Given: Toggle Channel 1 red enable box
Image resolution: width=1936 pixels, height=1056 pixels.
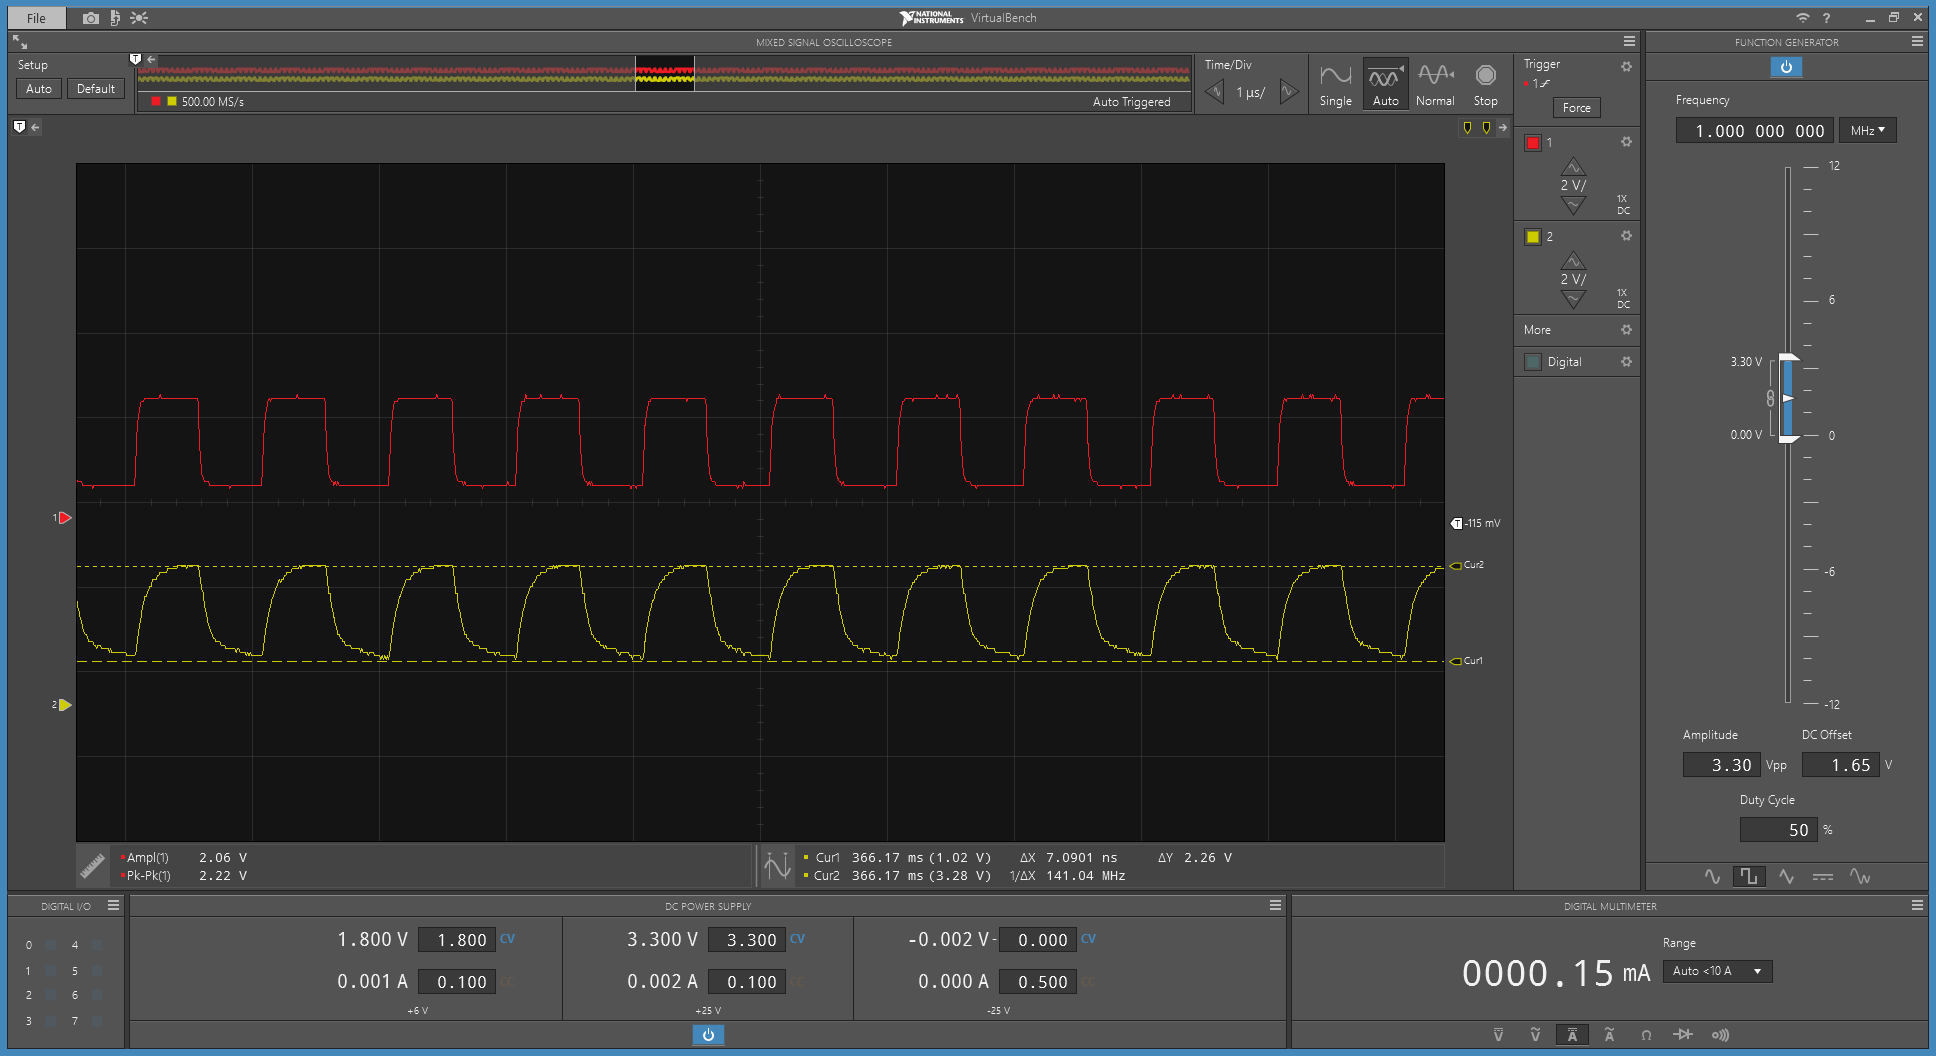Looking at the screenshot, I should pos(1533,143).
